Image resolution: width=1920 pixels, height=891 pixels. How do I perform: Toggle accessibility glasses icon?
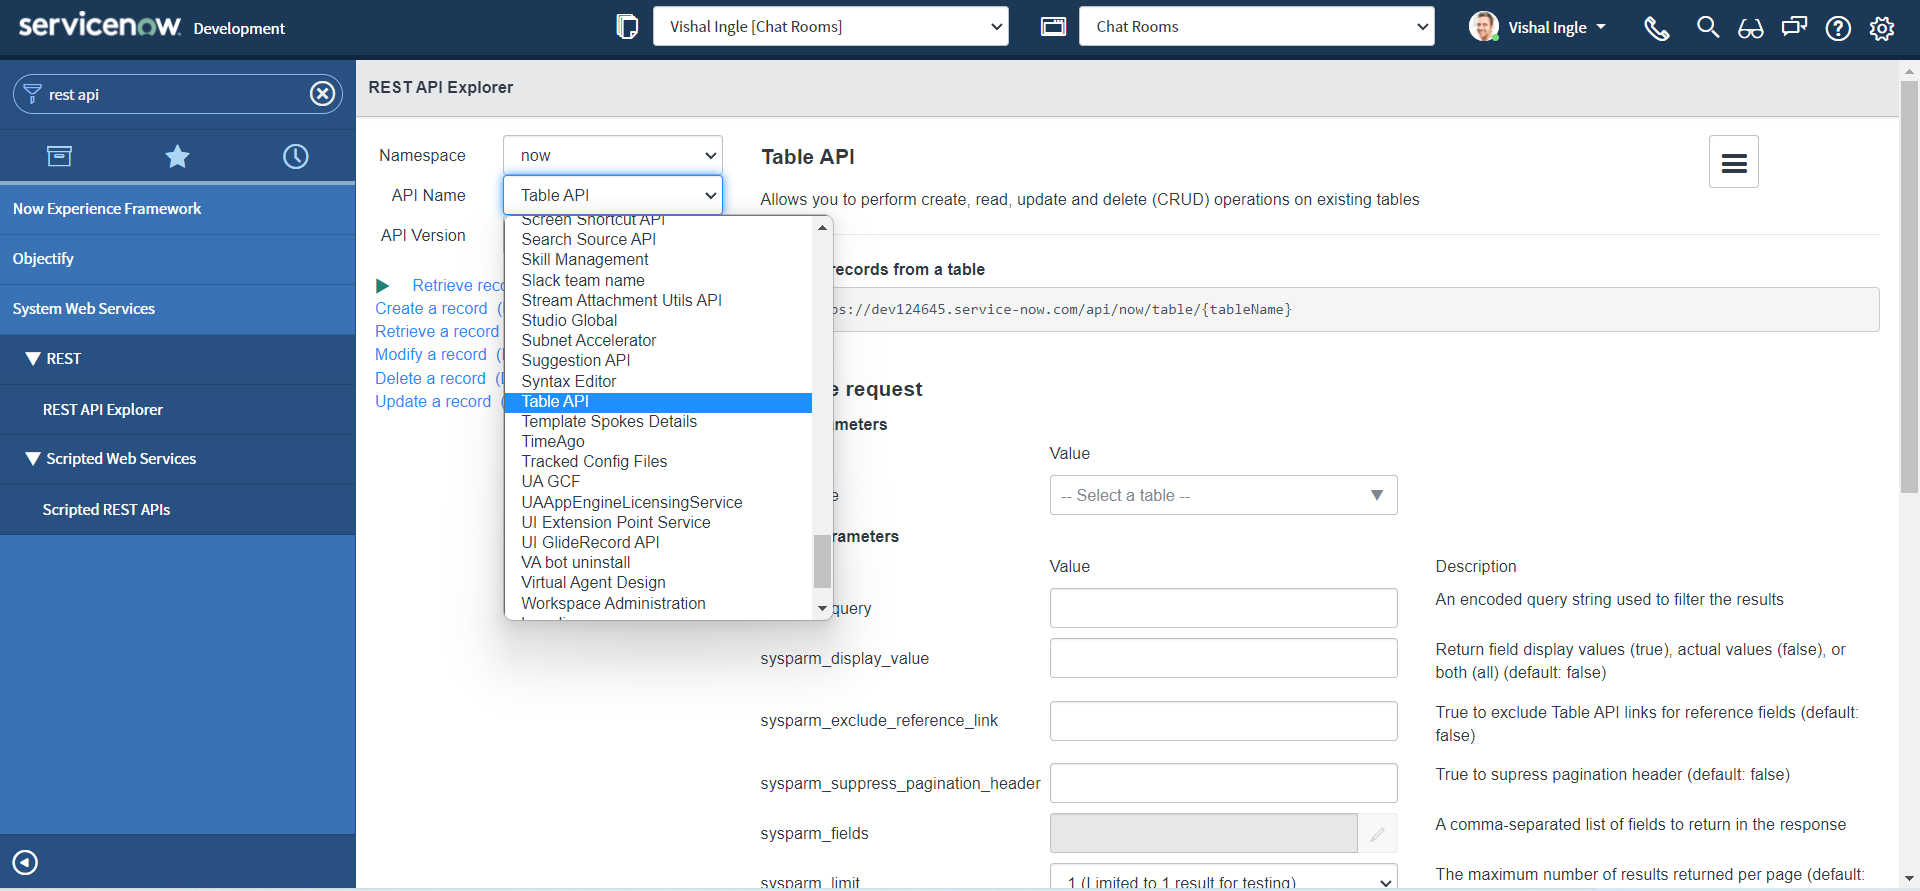(x=1751, y=28)
